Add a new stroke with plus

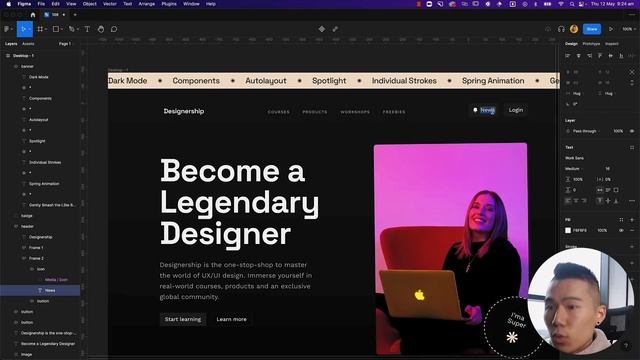pyautogui.click(x=632, y=247)
